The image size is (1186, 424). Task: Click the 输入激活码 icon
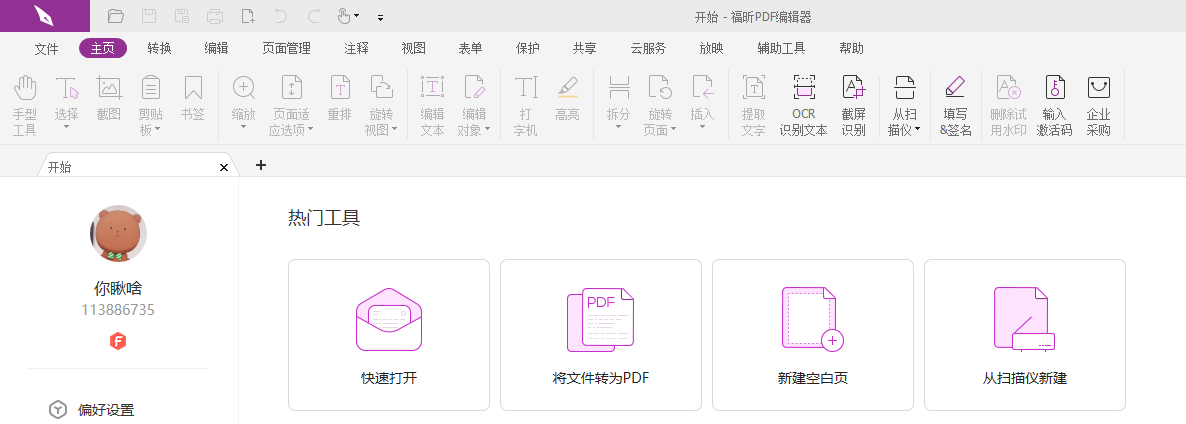1054,105
